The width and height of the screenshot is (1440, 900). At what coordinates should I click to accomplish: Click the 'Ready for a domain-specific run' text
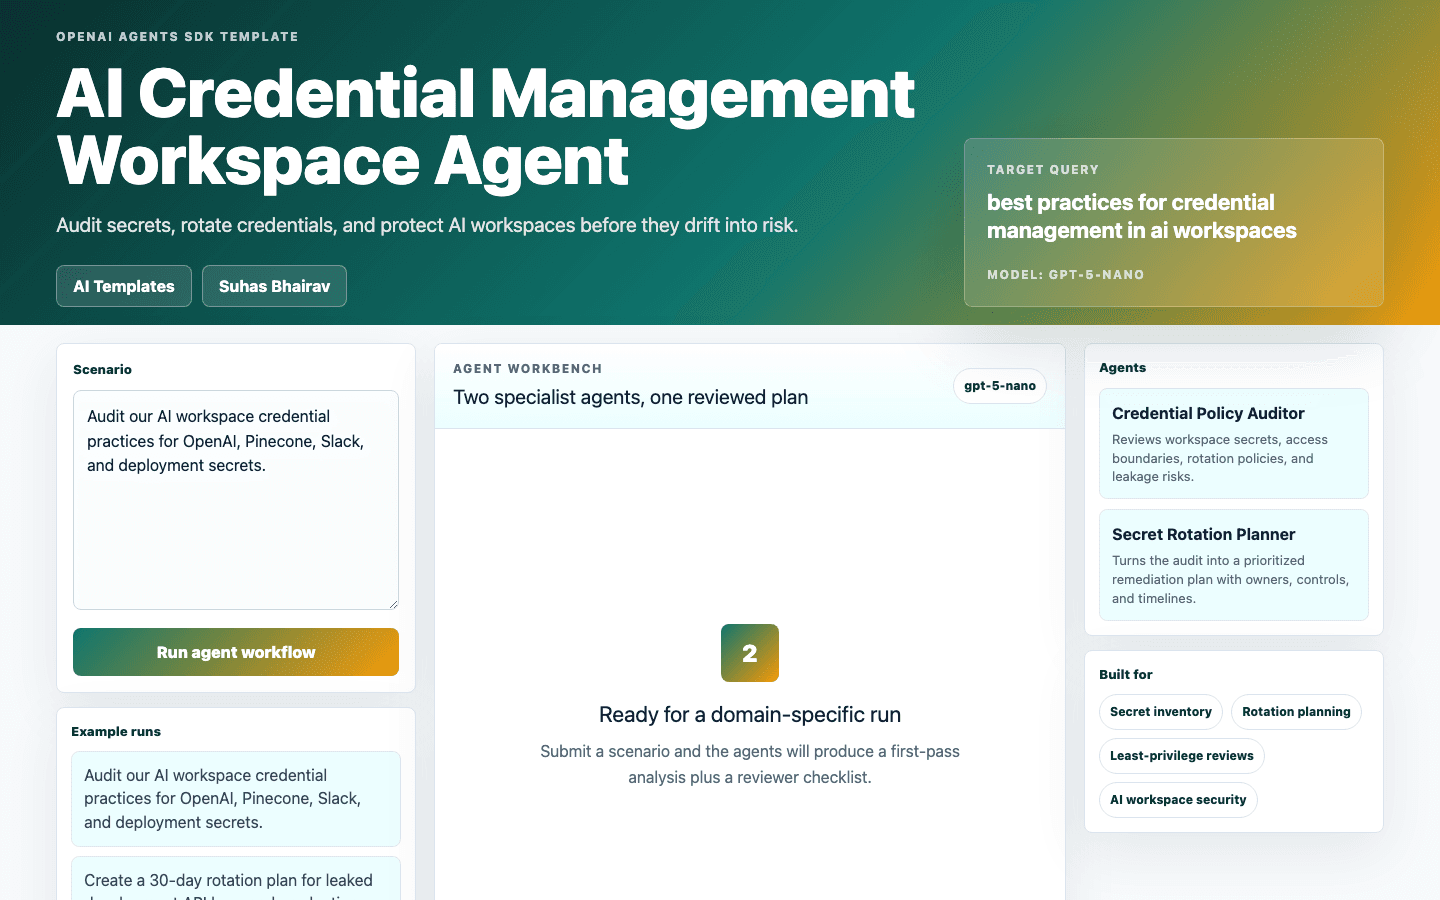[x=750, y=715]
